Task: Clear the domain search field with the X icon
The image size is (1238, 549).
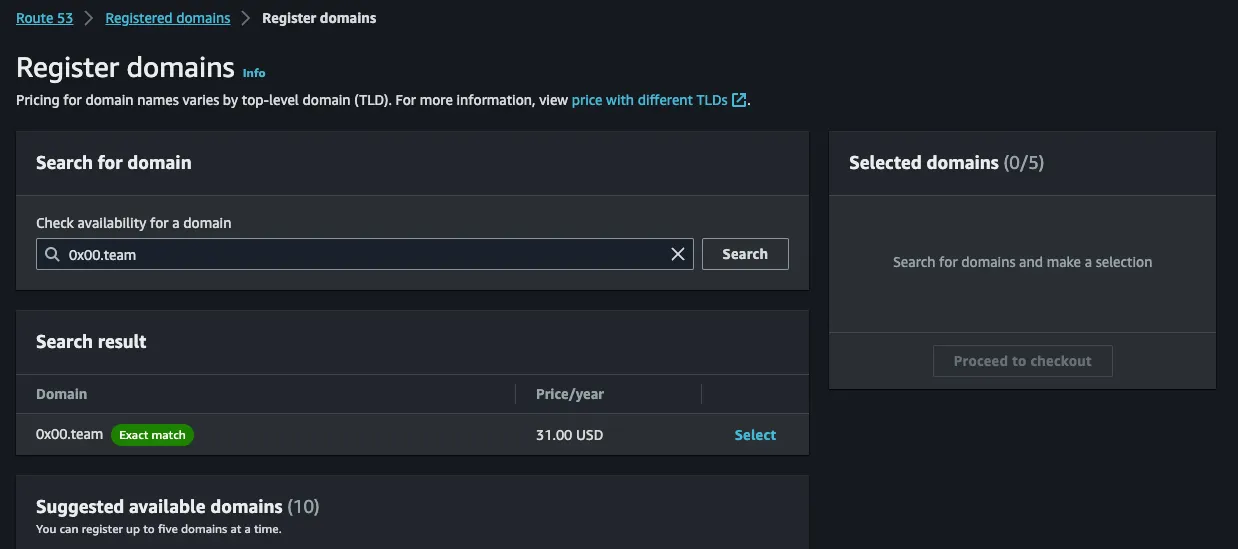Action: 678,254
